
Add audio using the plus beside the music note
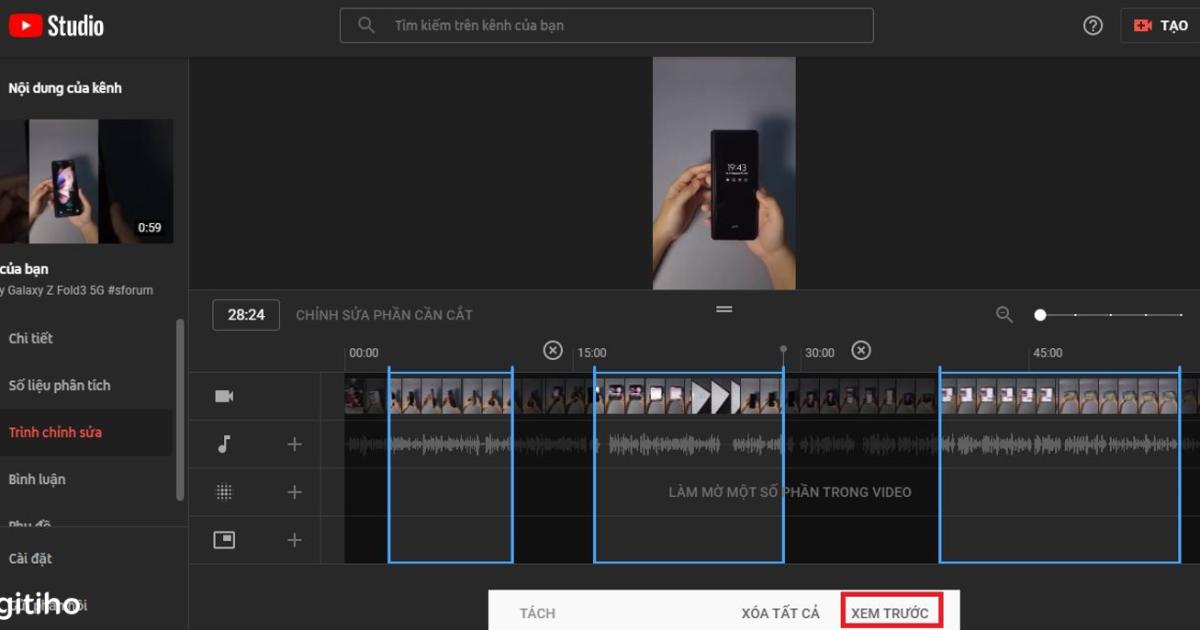[294, 443]
